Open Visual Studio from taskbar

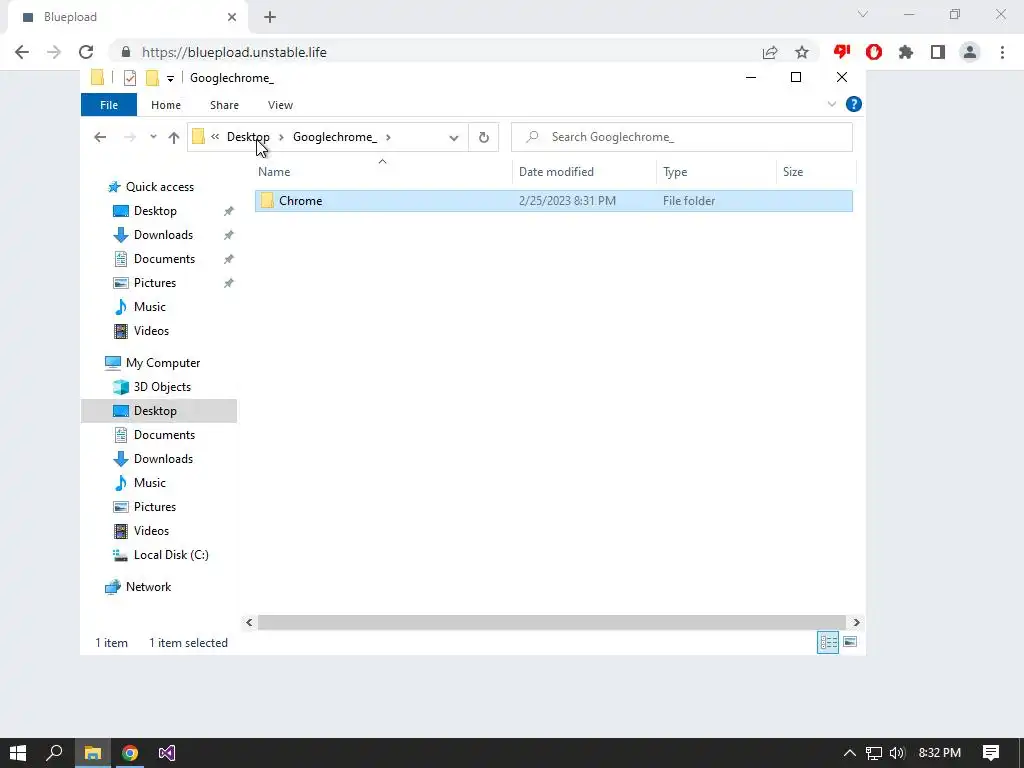pos(167,753)
